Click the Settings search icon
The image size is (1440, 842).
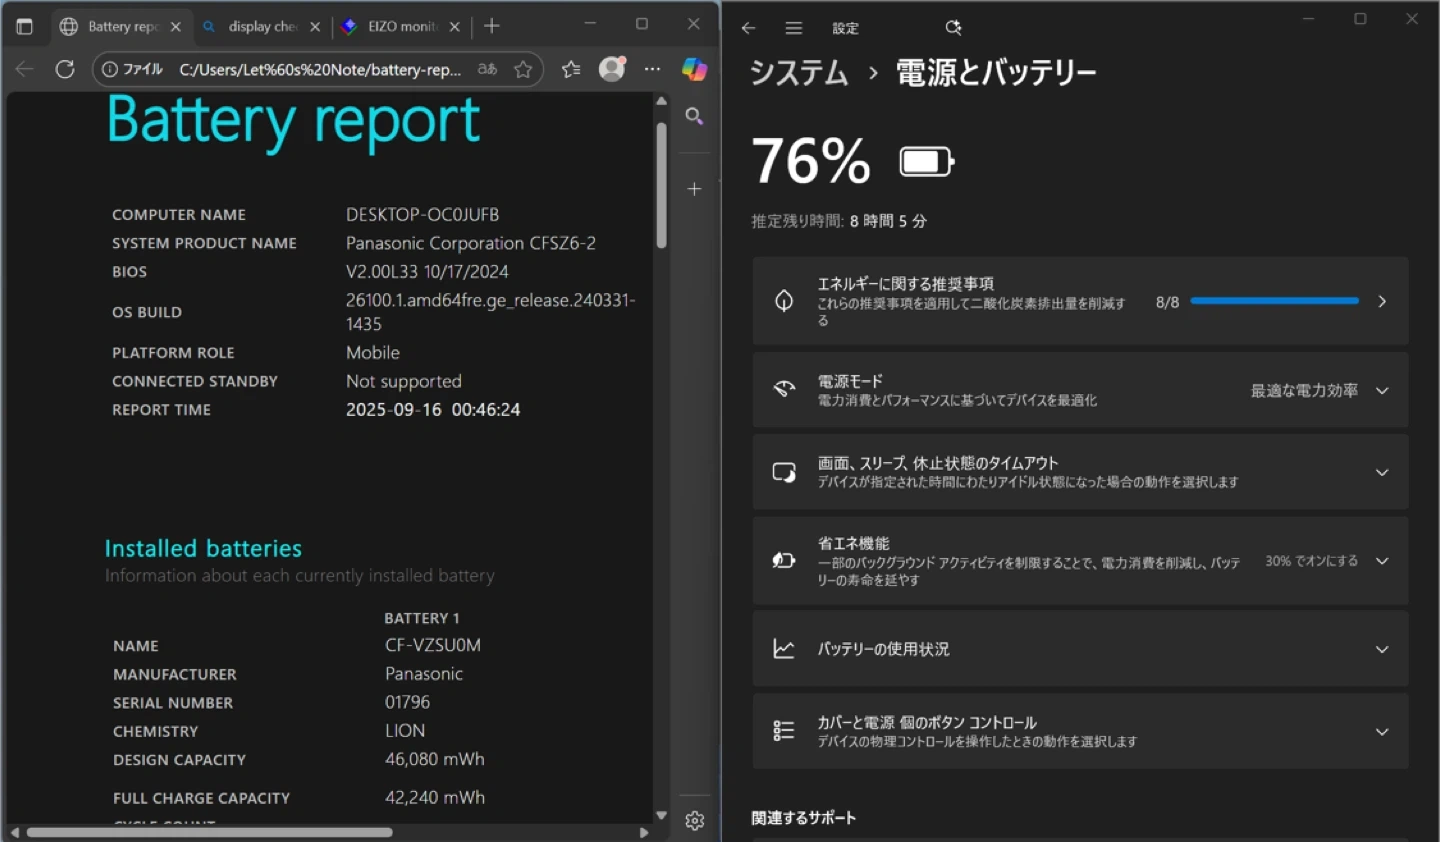953,28
